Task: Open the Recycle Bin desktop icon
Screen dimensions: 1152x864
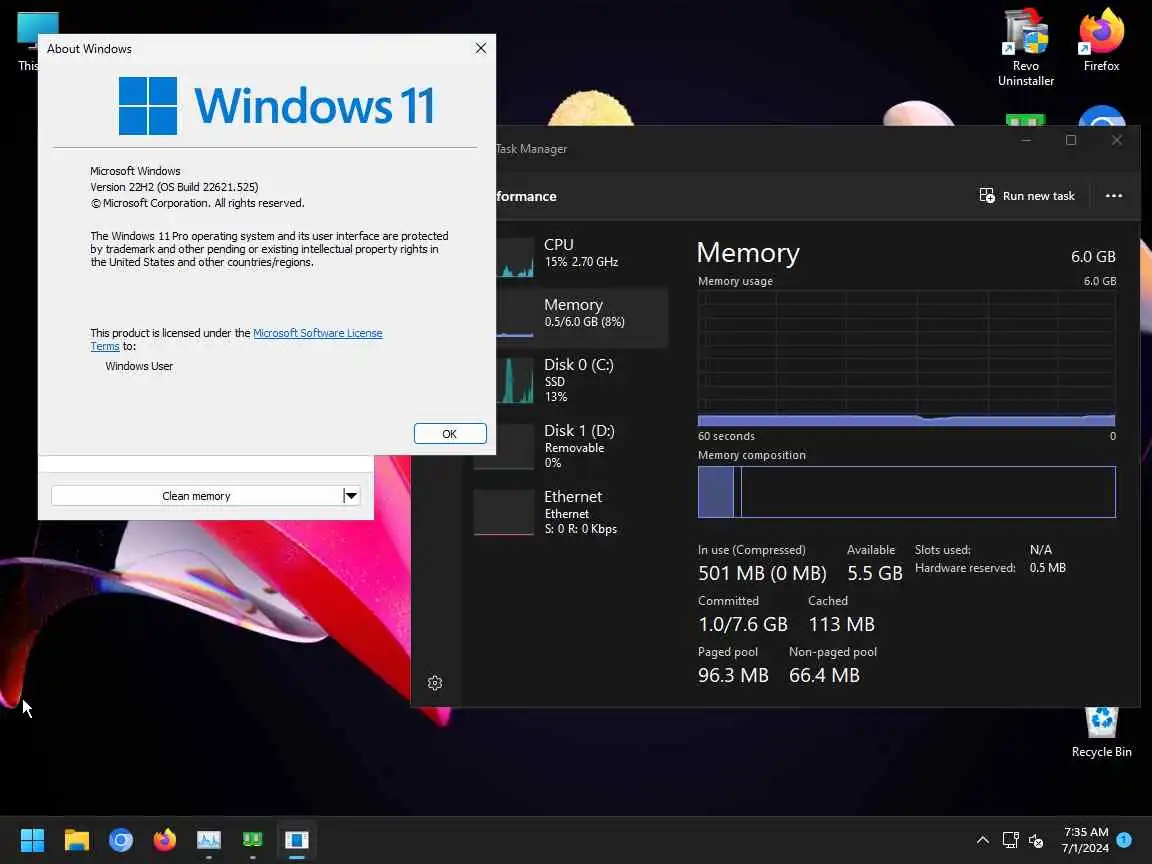Action: [1101, 732]
